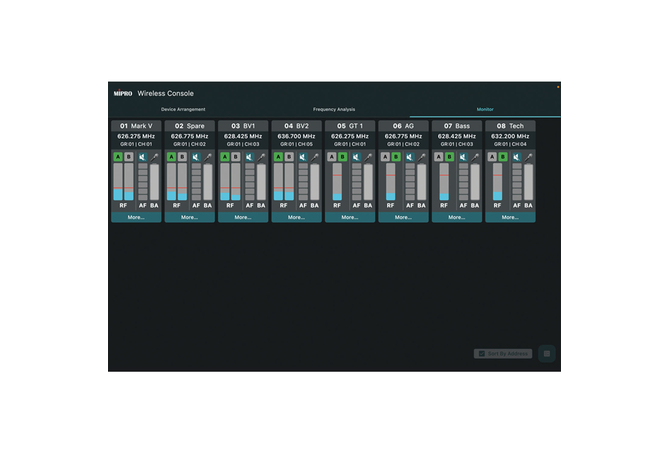670x453 pixels.
Task: Mute audio on channel 05 GT 1
Action: (357, 157)
